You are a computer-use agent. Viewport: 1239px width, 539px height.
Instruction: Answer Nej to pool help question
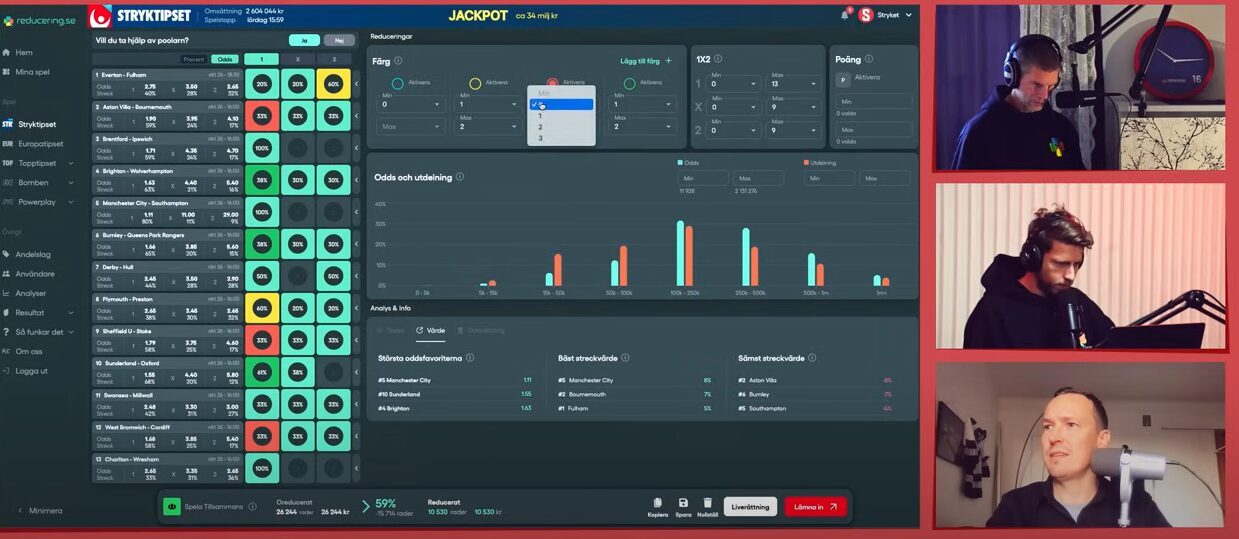coord(339,41)
